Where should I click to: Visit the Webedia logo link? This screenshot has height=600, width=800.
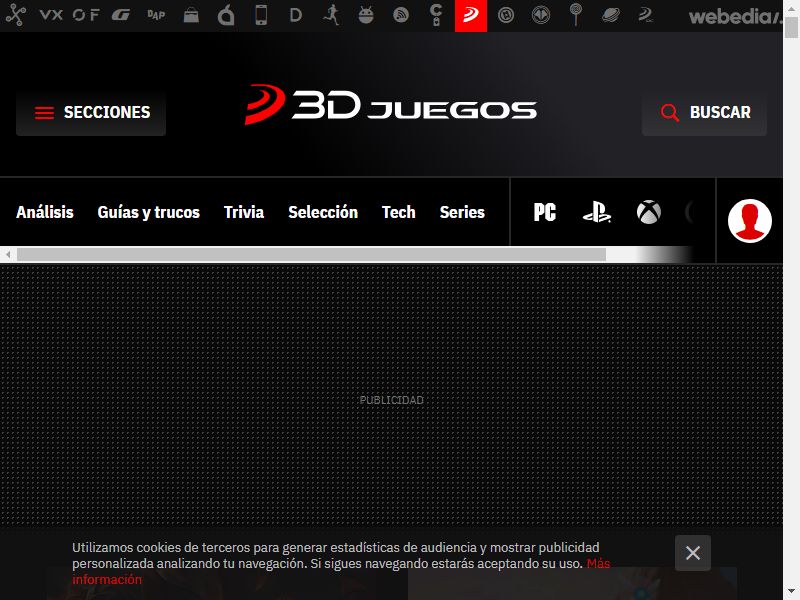pyautogui.click(x=735, y=17)
